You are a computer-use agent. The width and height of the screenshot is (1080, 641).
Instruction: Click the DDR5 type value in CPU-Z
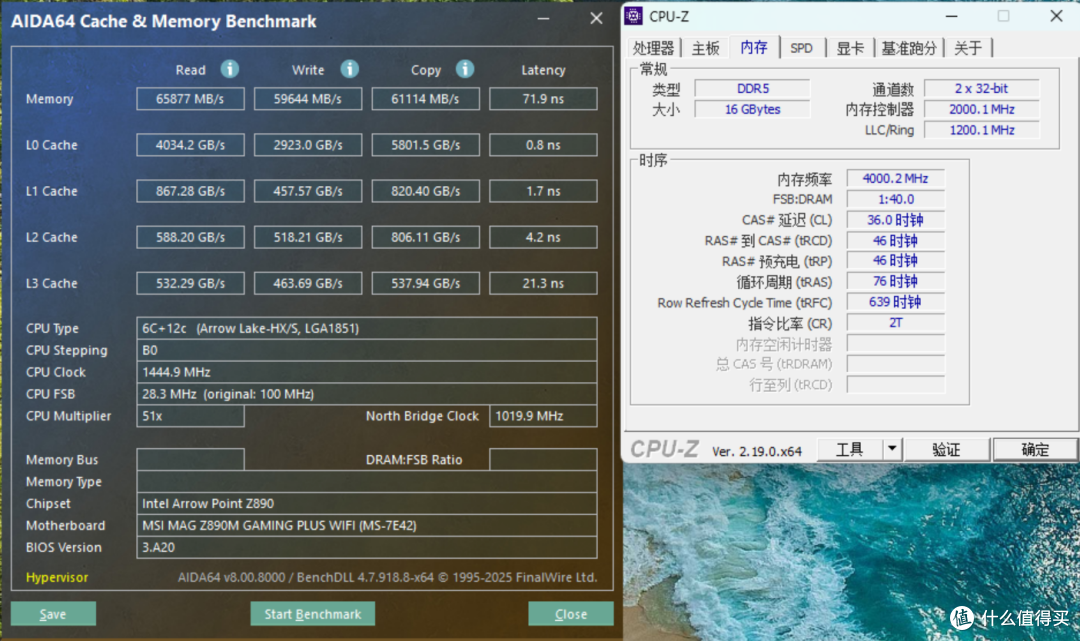(x=752, y=88)
